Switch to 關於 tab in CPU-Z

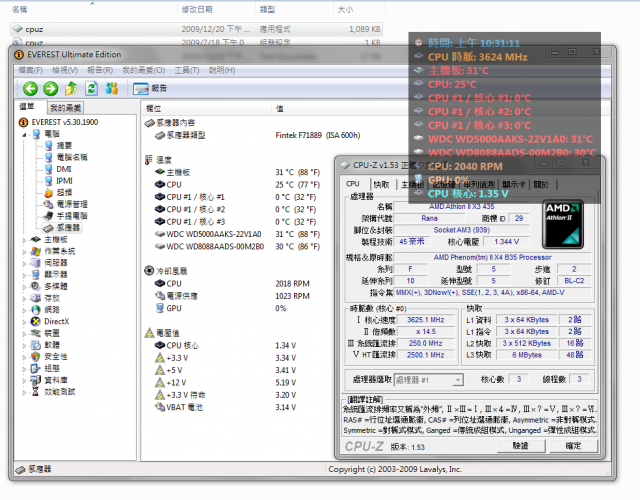541,185
